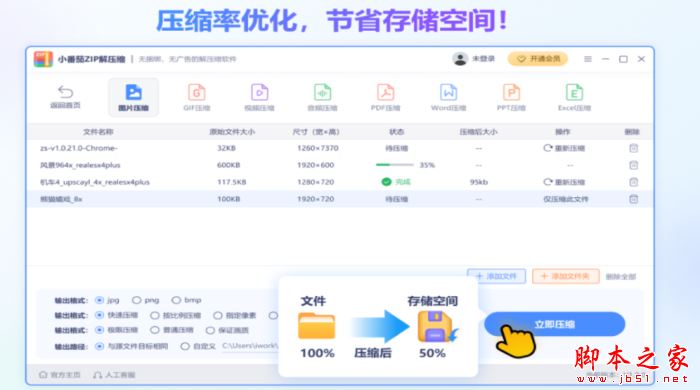Screen dimensions: 700x390
Task: Click the 压缩后大小 column header
Action: [x=479, y=132]
